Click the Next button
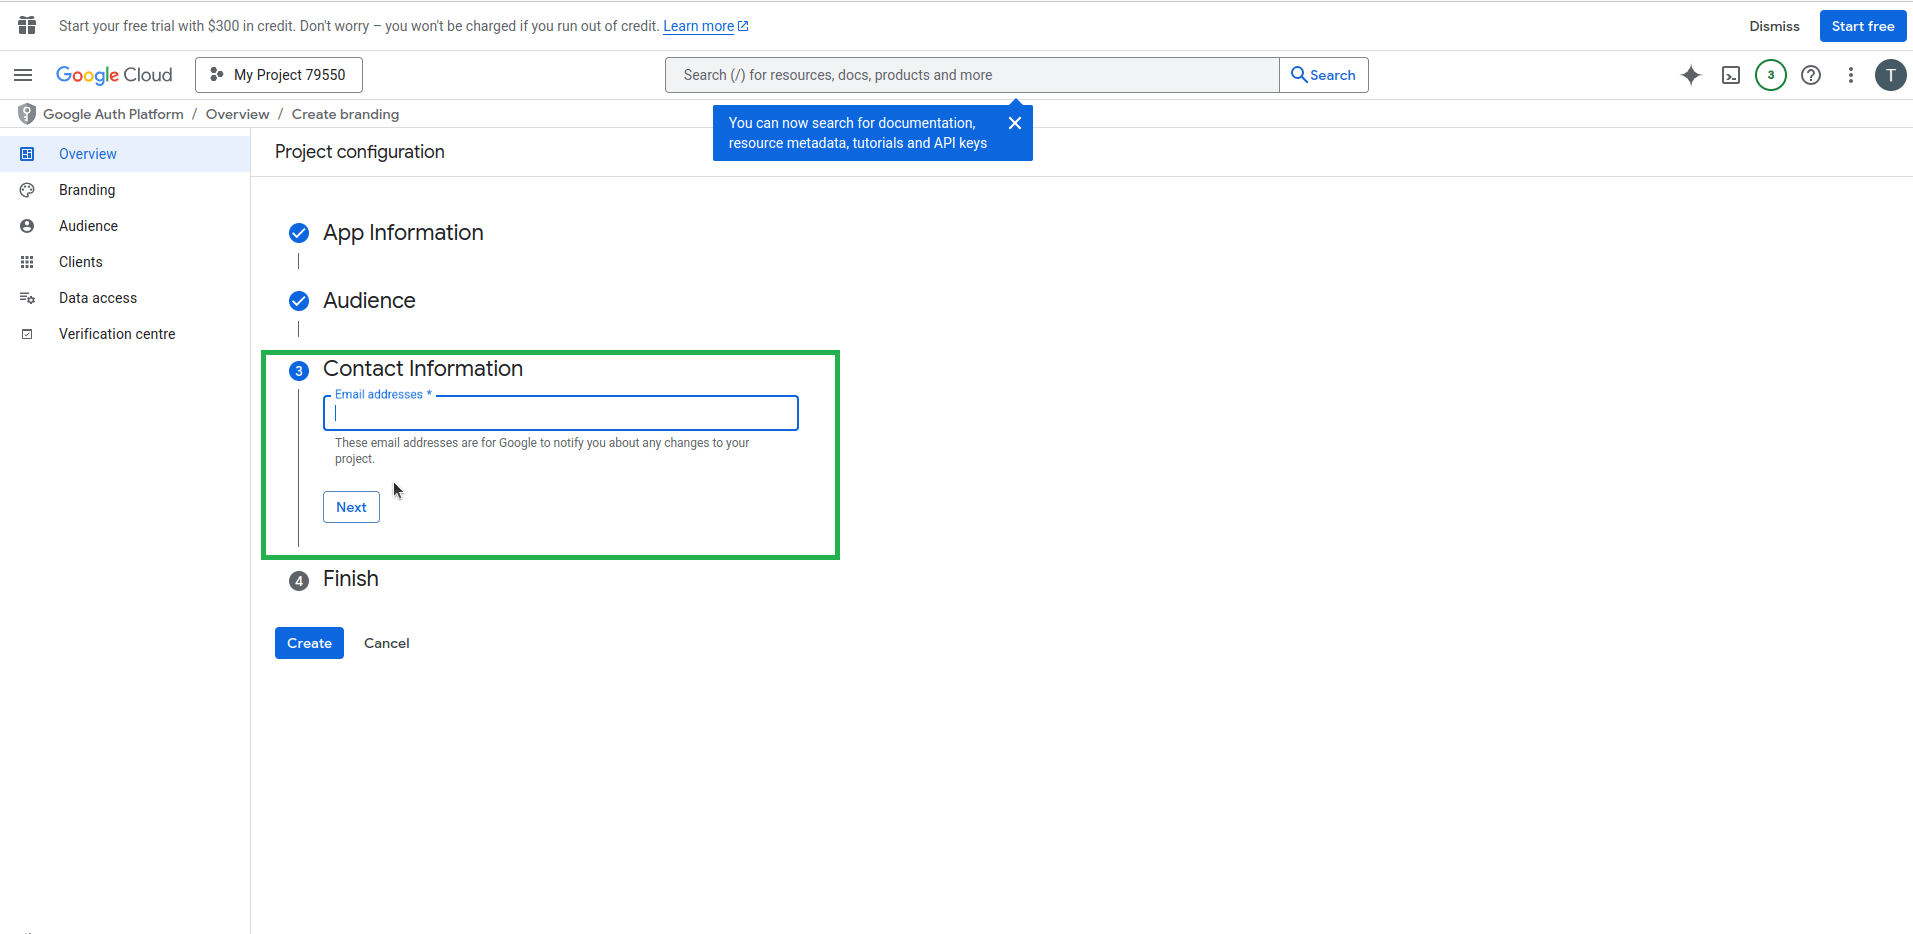1913x934 pixels. [x=351, y=507]
